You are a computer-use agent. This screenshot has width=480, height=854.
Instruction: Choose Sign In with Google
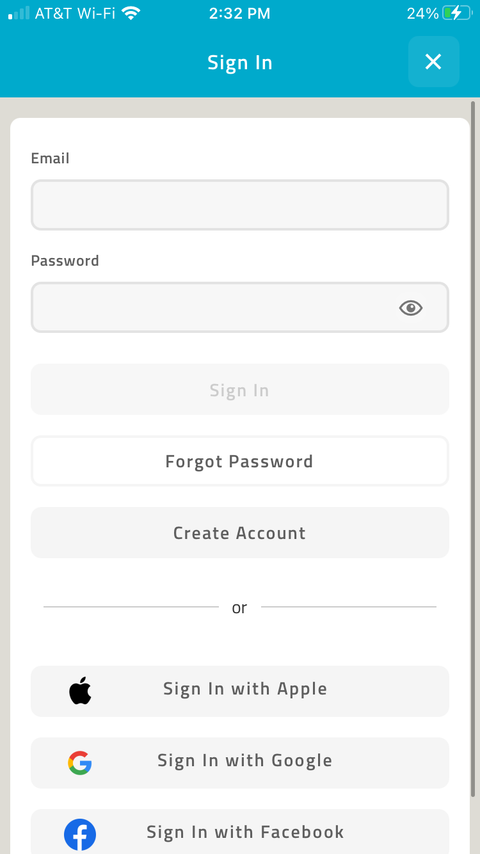coord(240,762)
